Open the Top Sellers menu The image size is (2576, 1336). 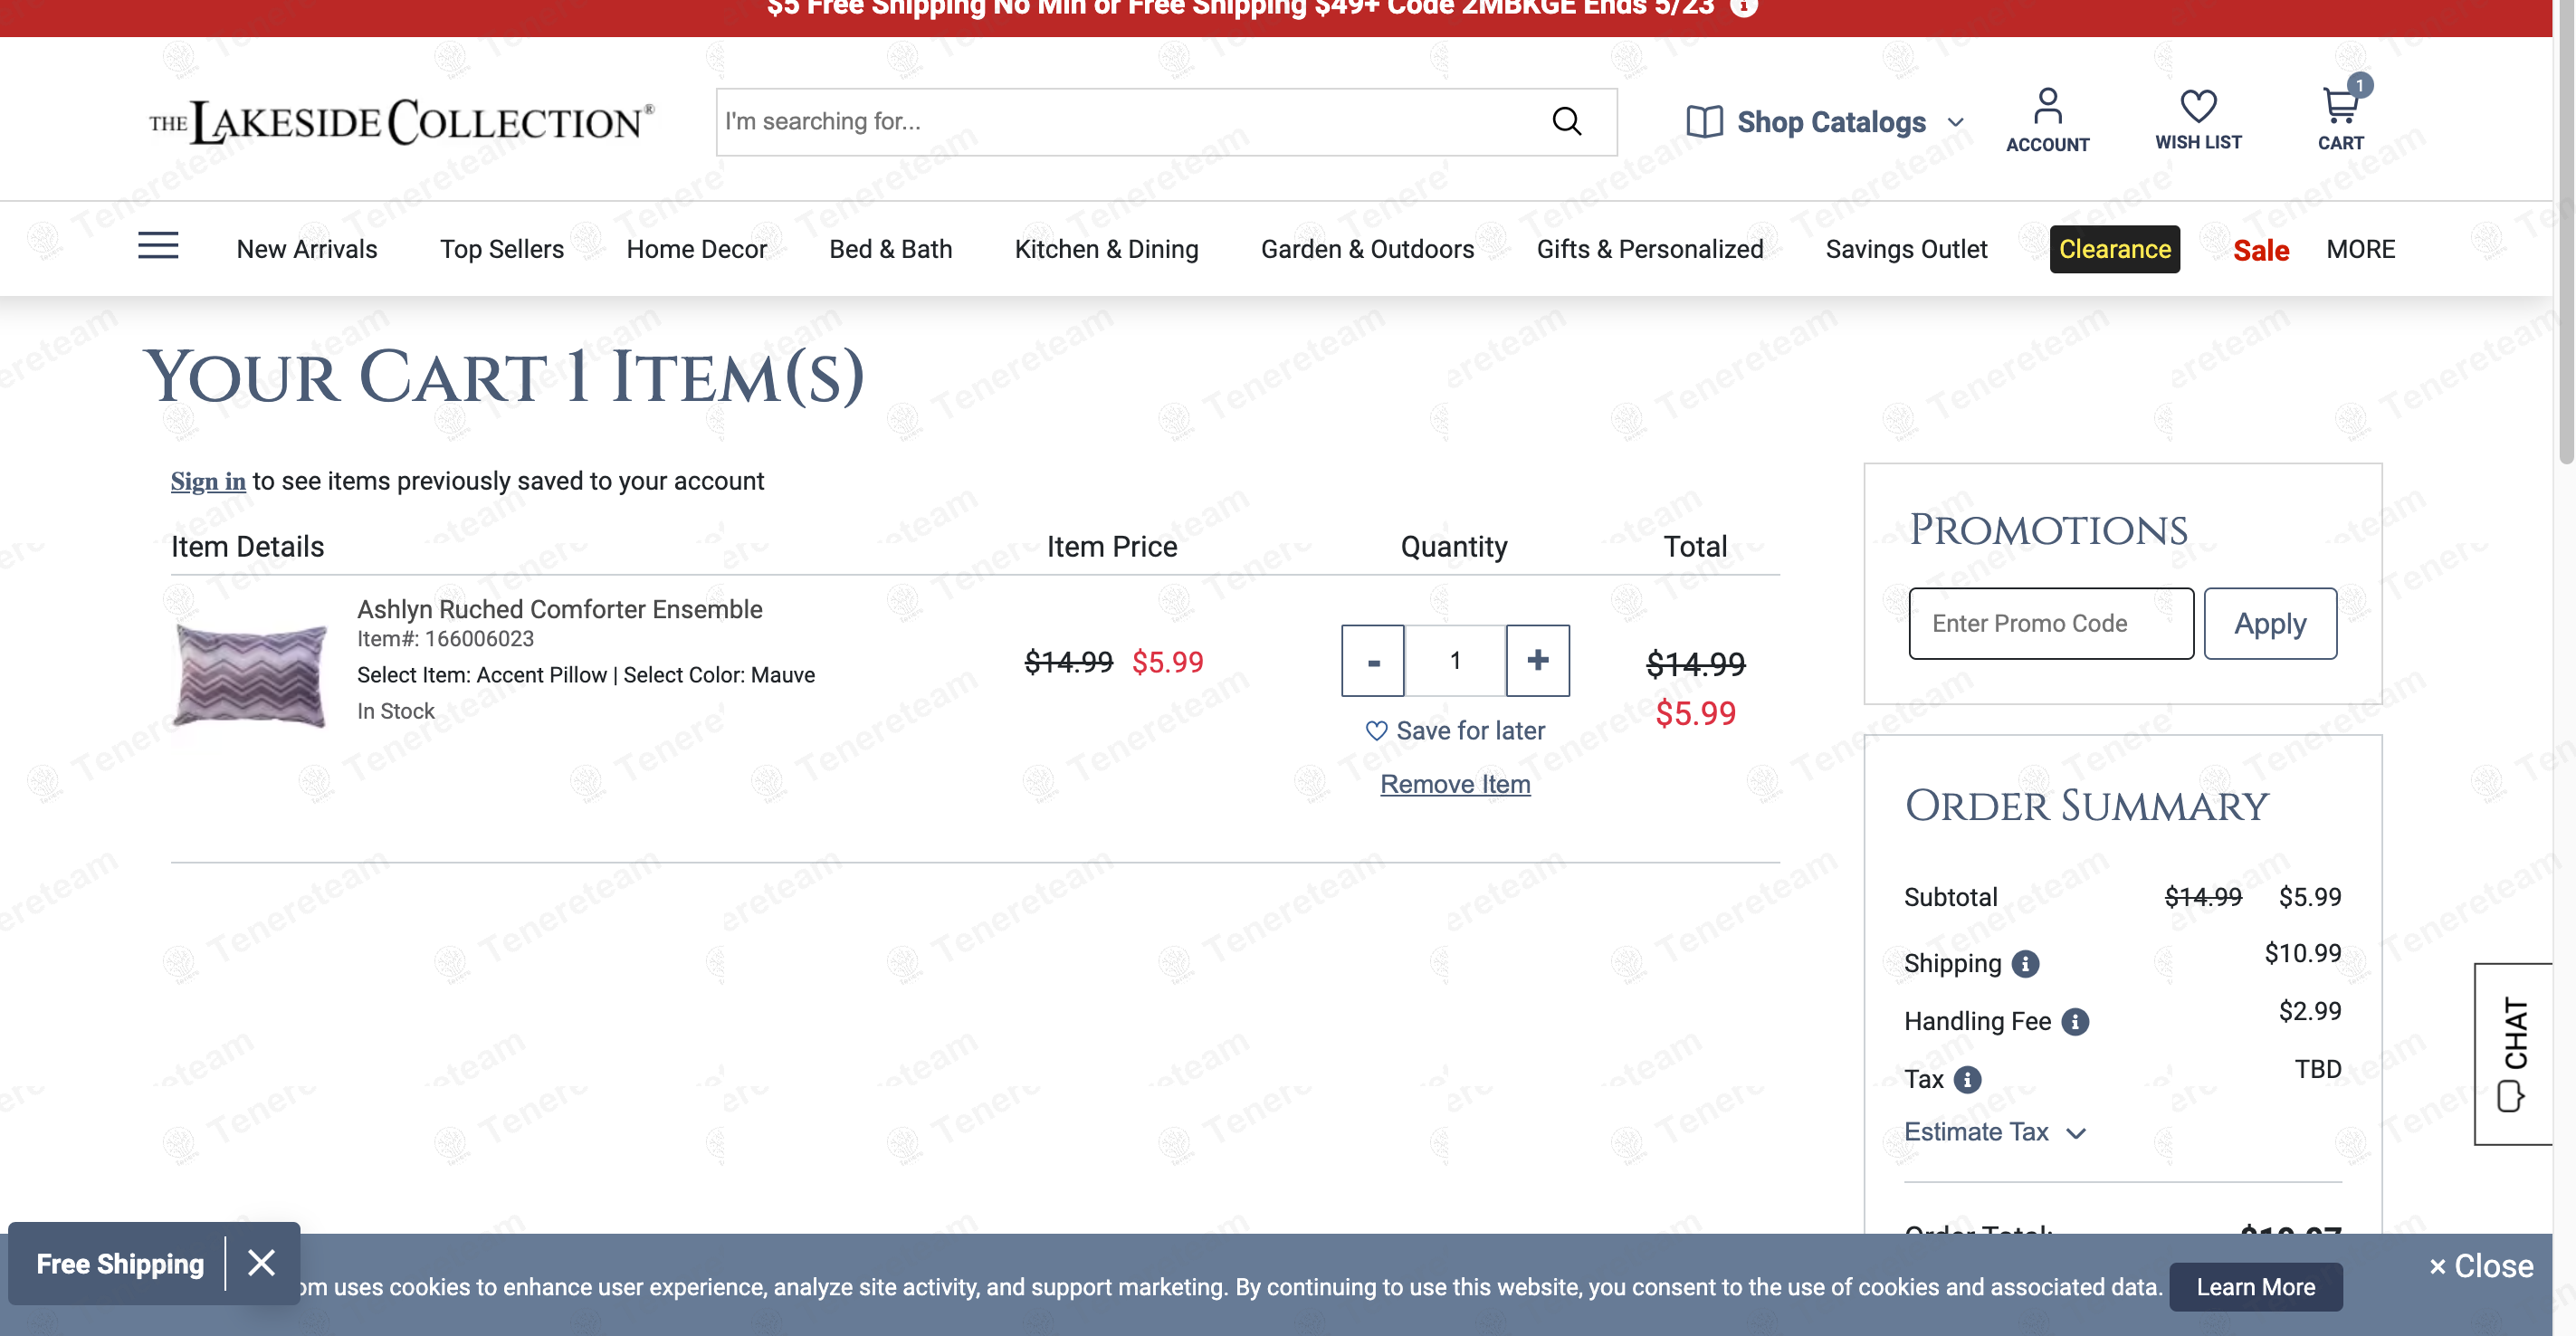(x=502, y=249)
